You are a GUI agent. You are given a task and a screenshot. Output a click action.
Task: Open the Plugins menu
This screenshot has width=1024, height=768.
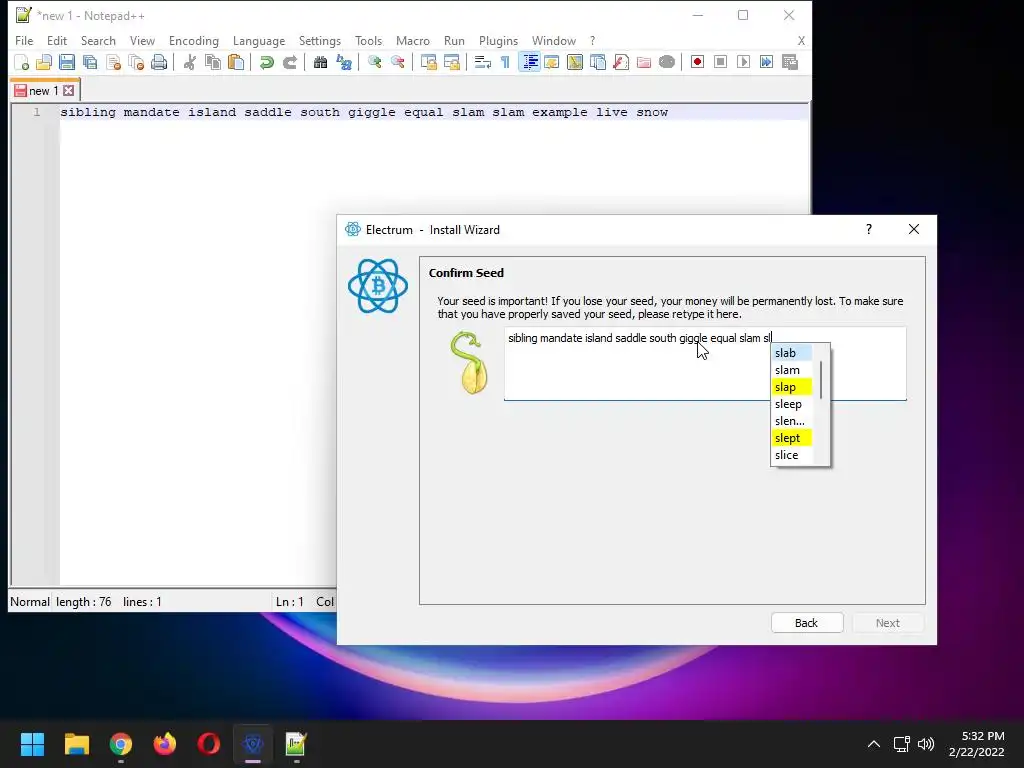[498, 40]
